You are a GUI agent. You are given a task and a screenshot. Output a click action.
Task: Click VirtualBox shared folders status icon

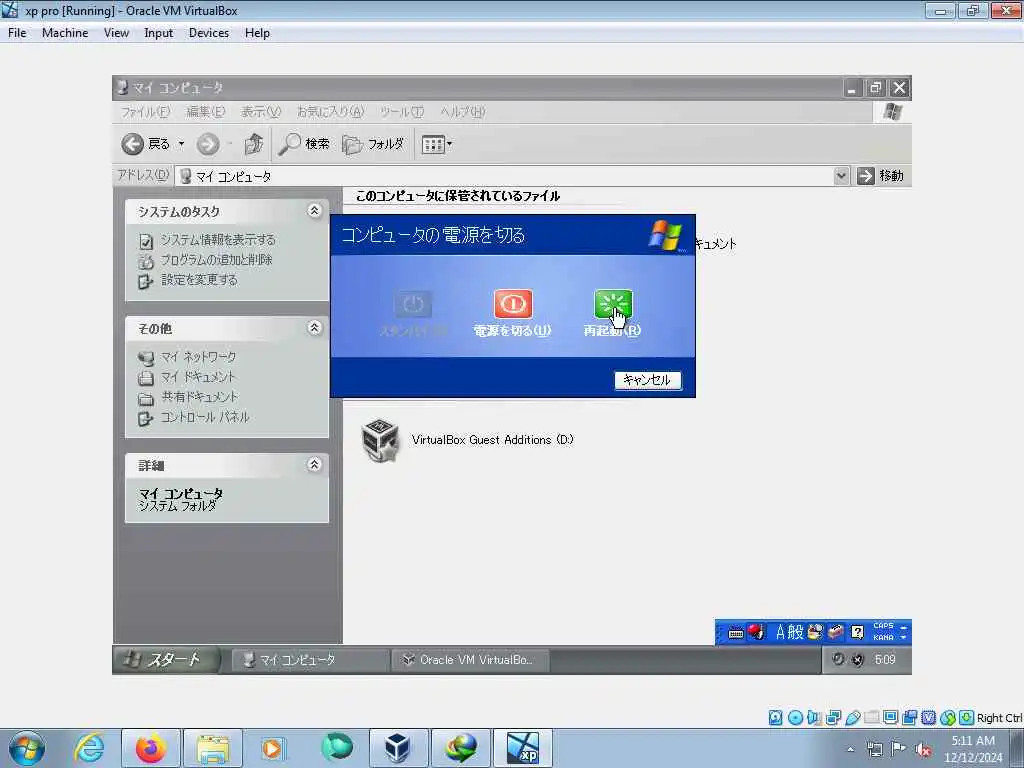tap(871, 718)
